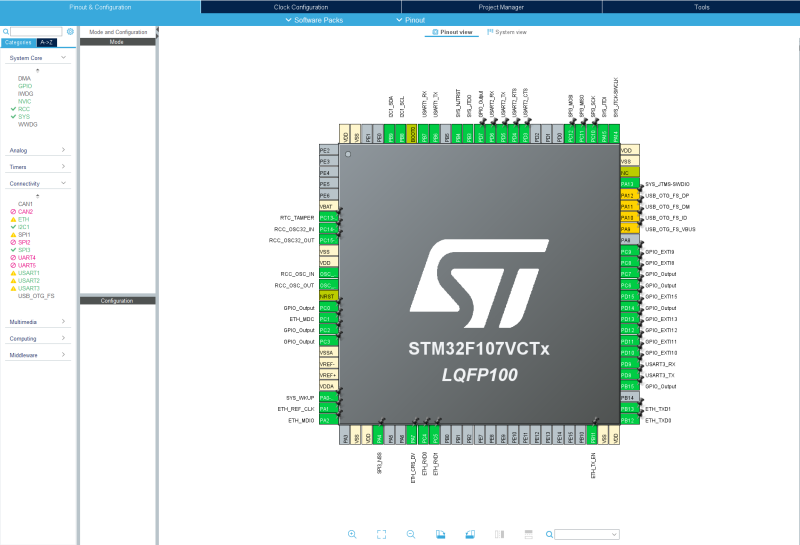
Task: Type in the peripheral search field
Action: 36,32
